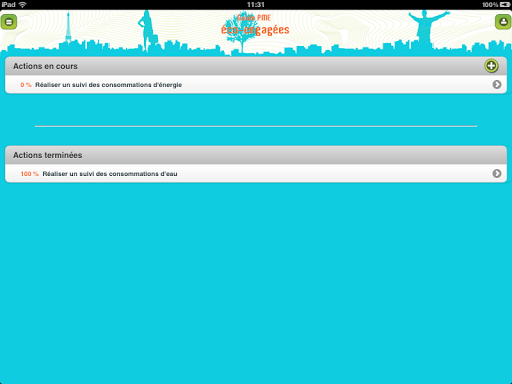Open the green menu icon at top left
Screen dimensions: 512x384
coord(9,22)
